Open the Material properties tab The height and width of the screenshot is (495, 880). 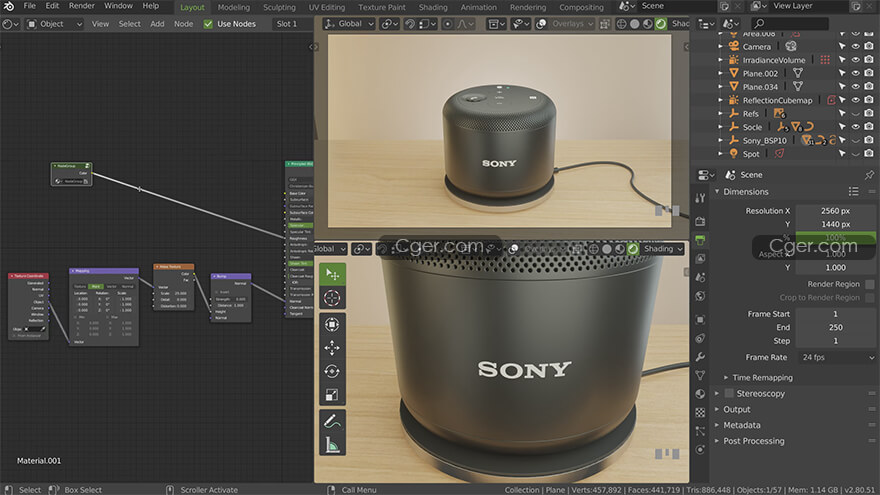(700, 394)
